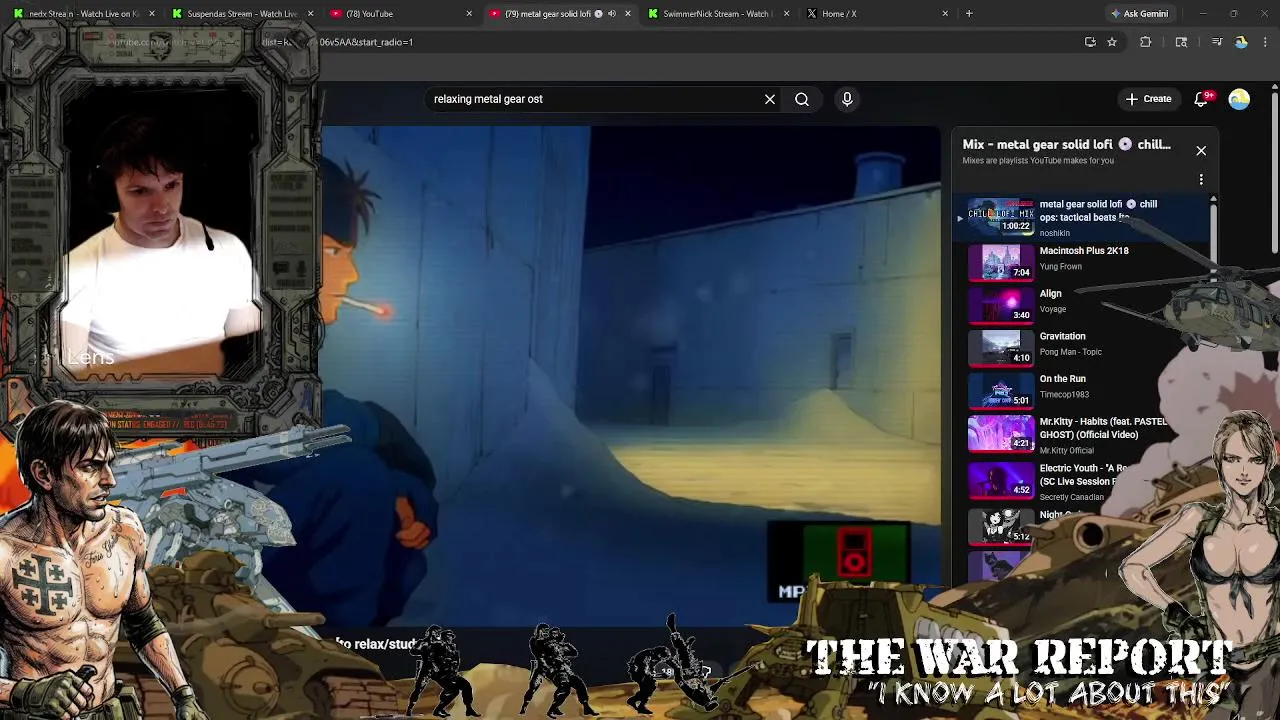Screen dimensions: 1280x720
Task: Play 'Align' by Voyage in the mix
Action: 1050,294
